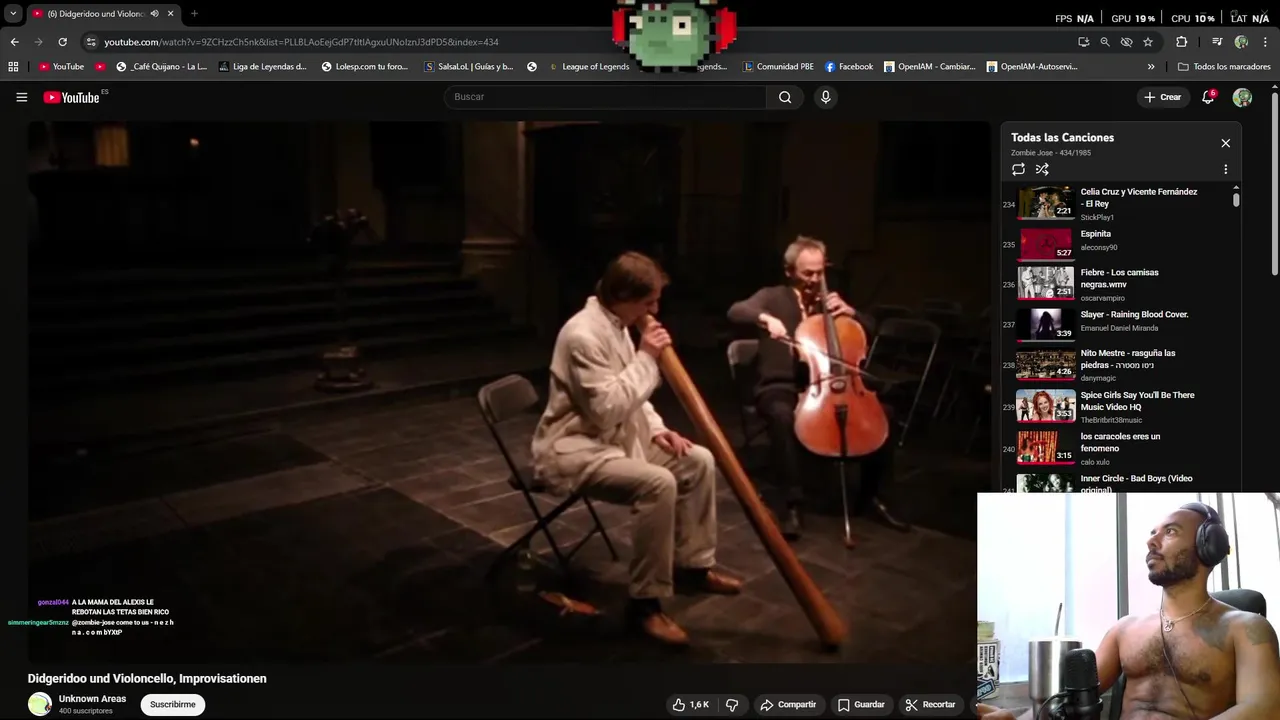Click the page vertical scrollbar

[x=1274, y=184]
